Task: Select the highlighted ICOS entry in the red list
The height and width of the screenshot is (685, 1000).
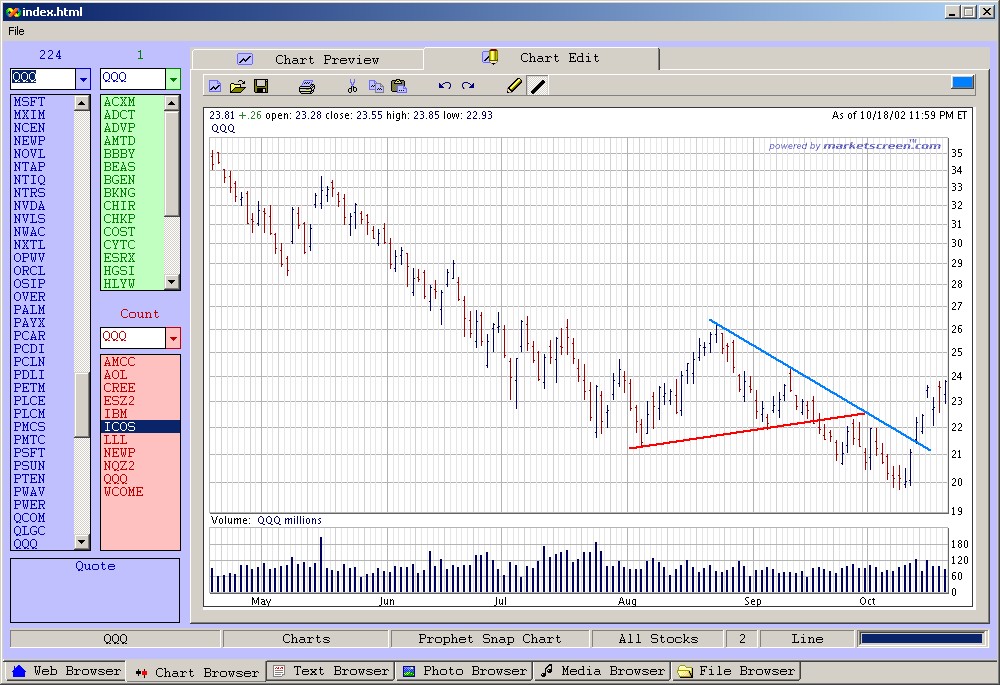Action: pyautogui.click(x=140, y=427)
